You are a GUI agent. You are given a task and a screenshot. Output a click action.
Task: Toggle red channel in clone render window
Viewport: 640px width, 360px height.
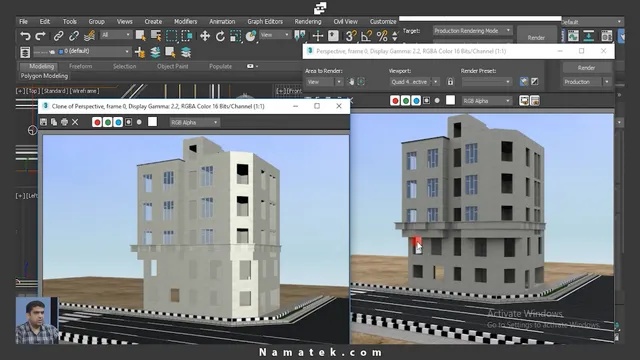tap(97, 122)
